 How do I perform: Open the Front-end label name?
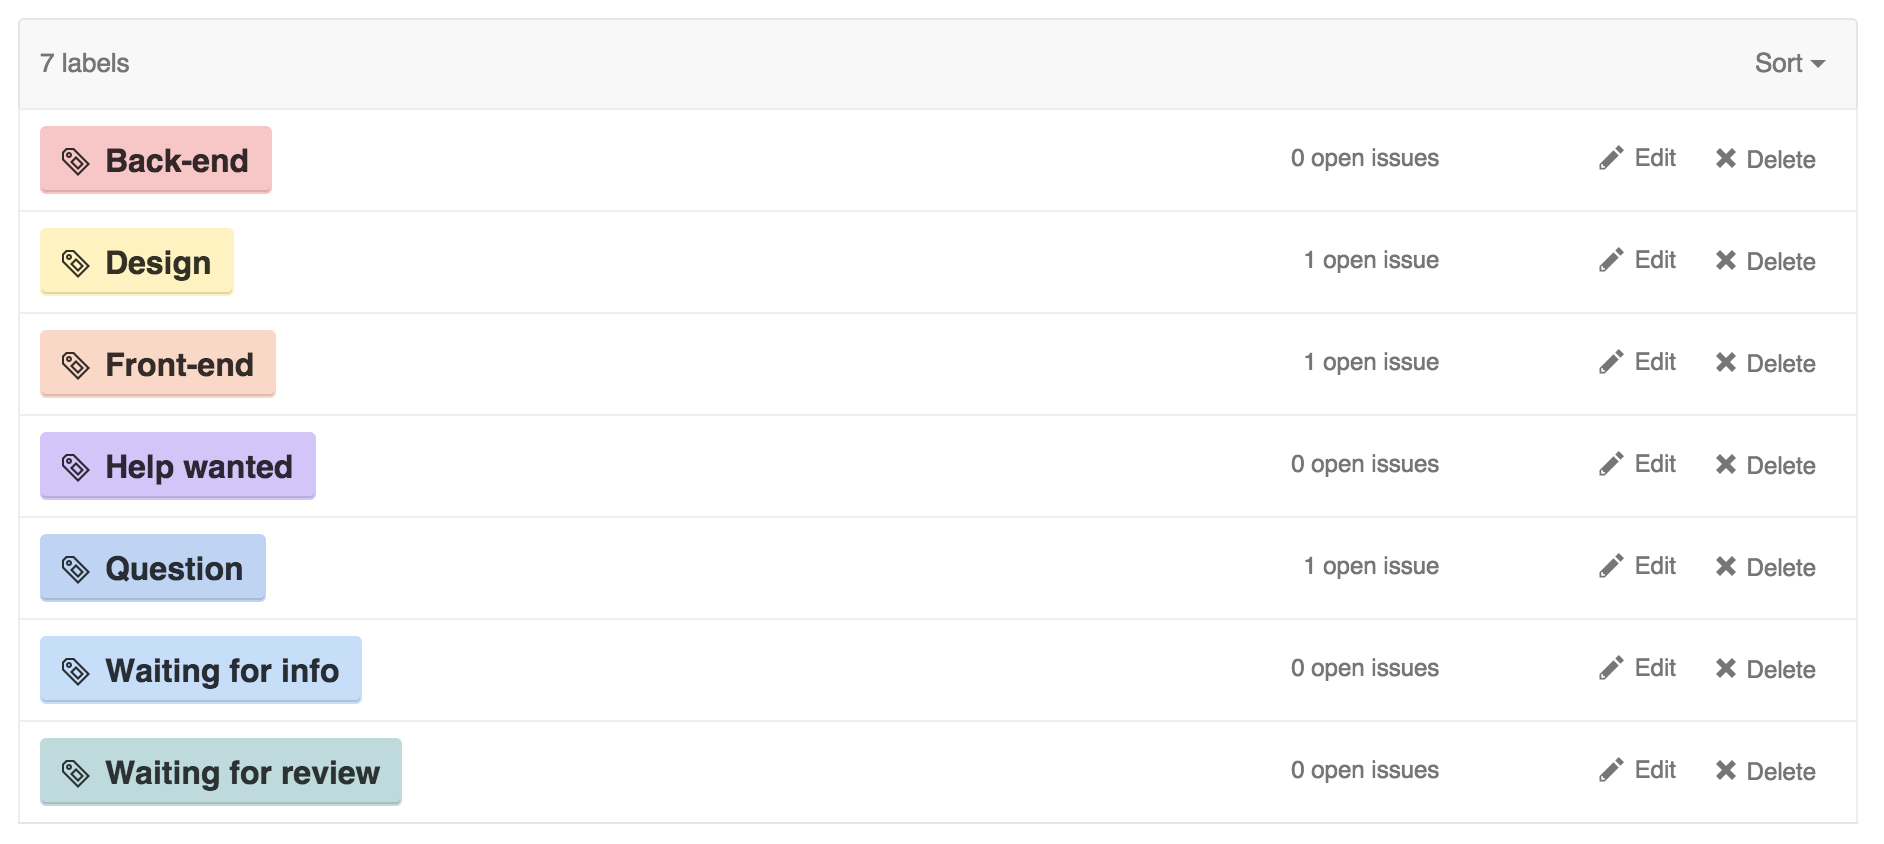(179, 365)
